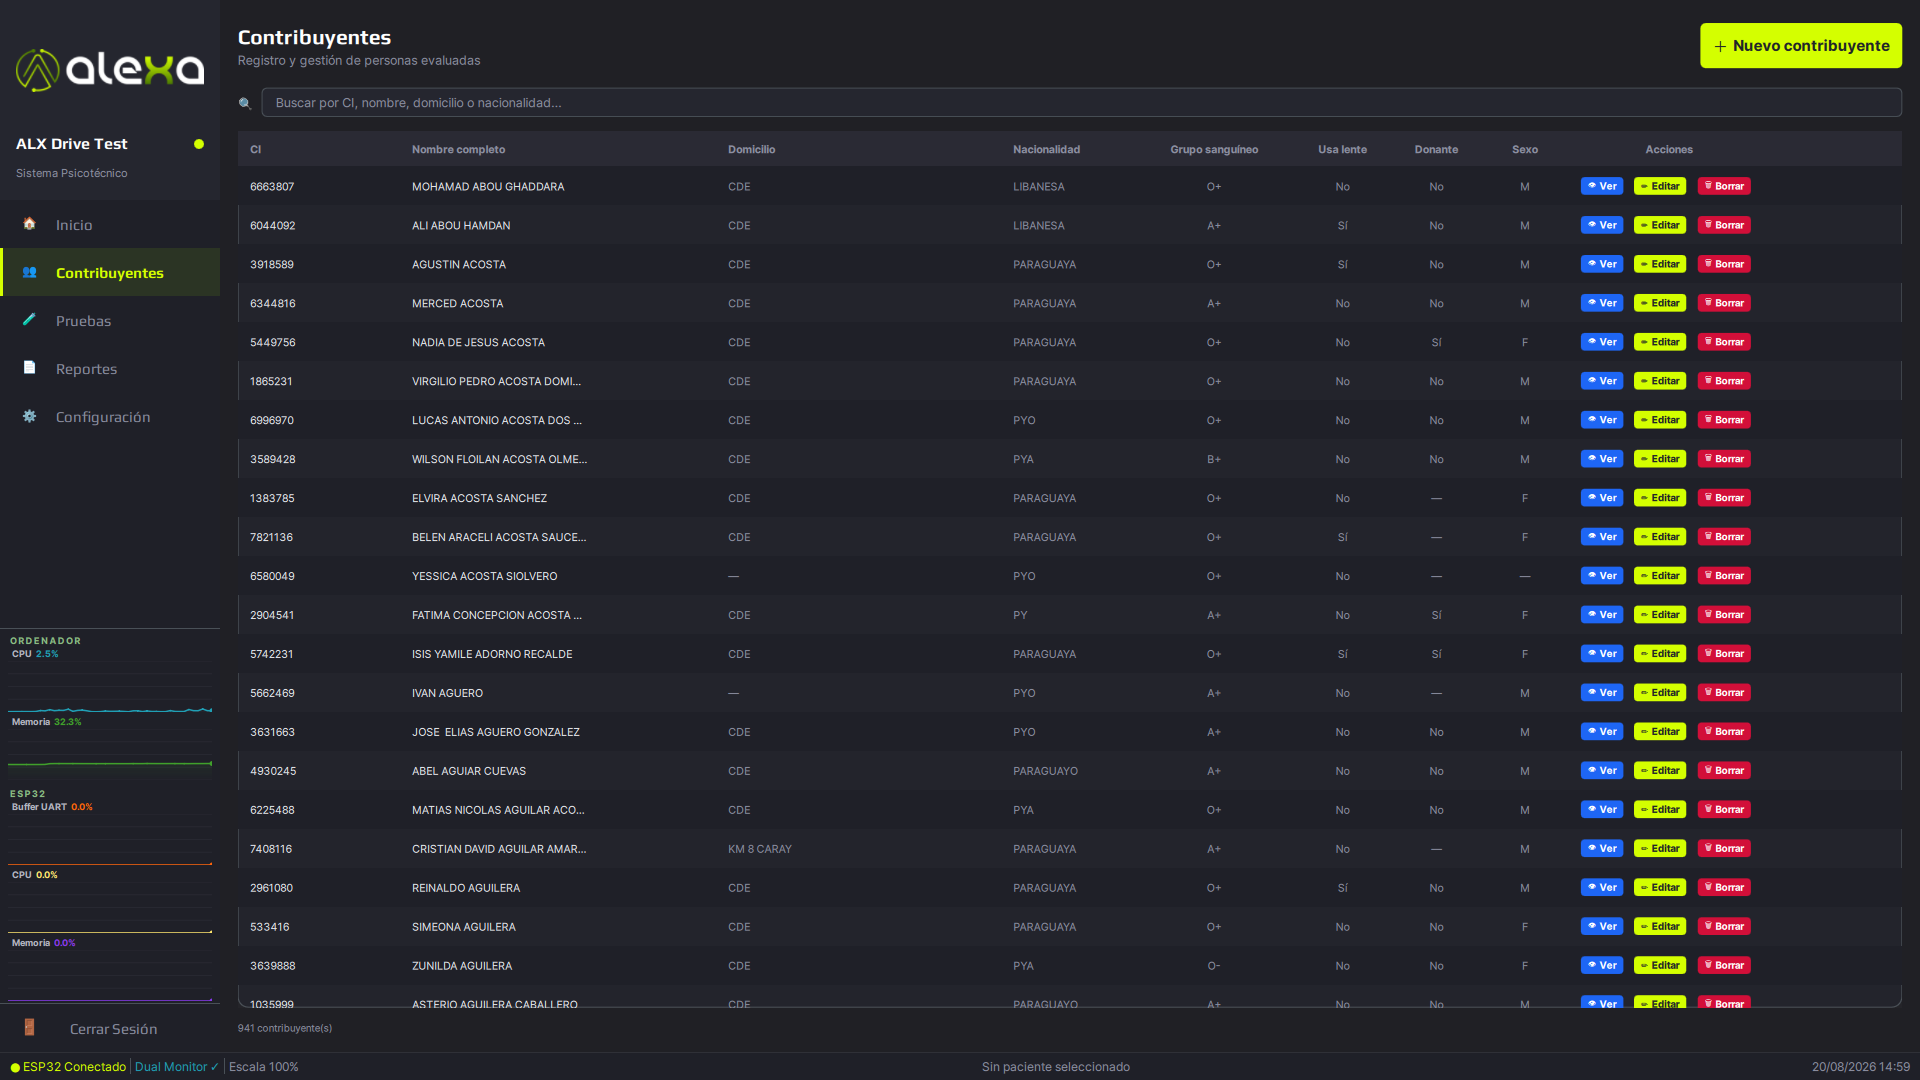The height and width of the screenshot is (1080, 1920).
Task: Click the Reportes document icon
Action: click(x=30, y=368)
